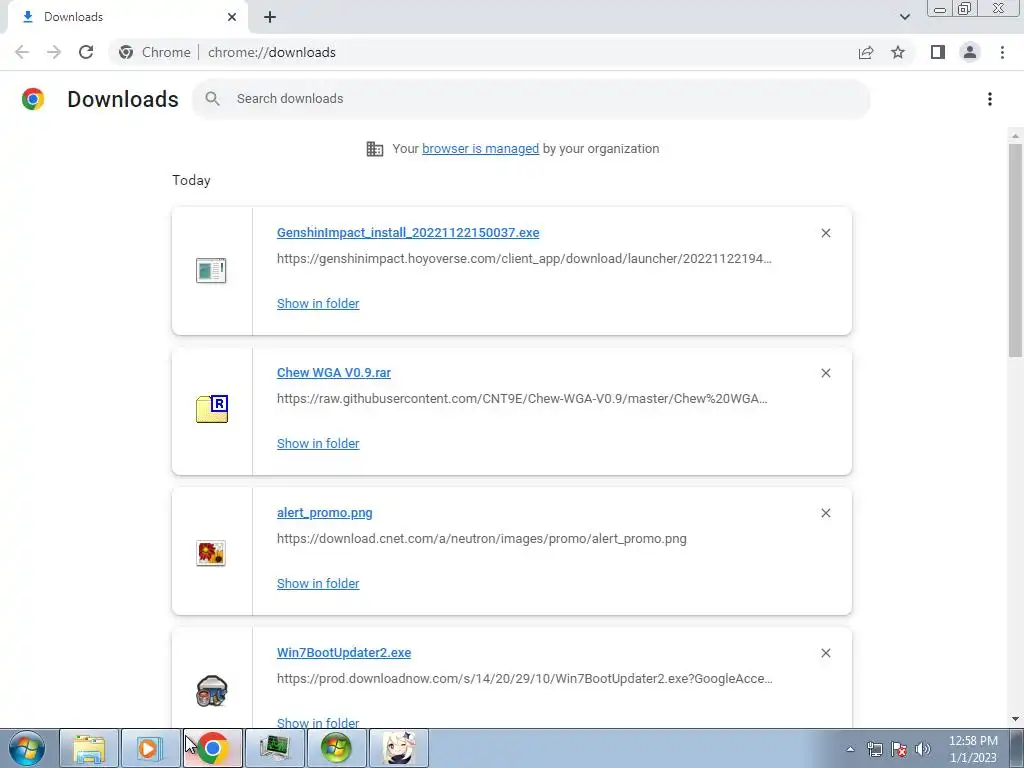Close the Downloads tab
Screen dimensions: 1024x768
point(232,17)
